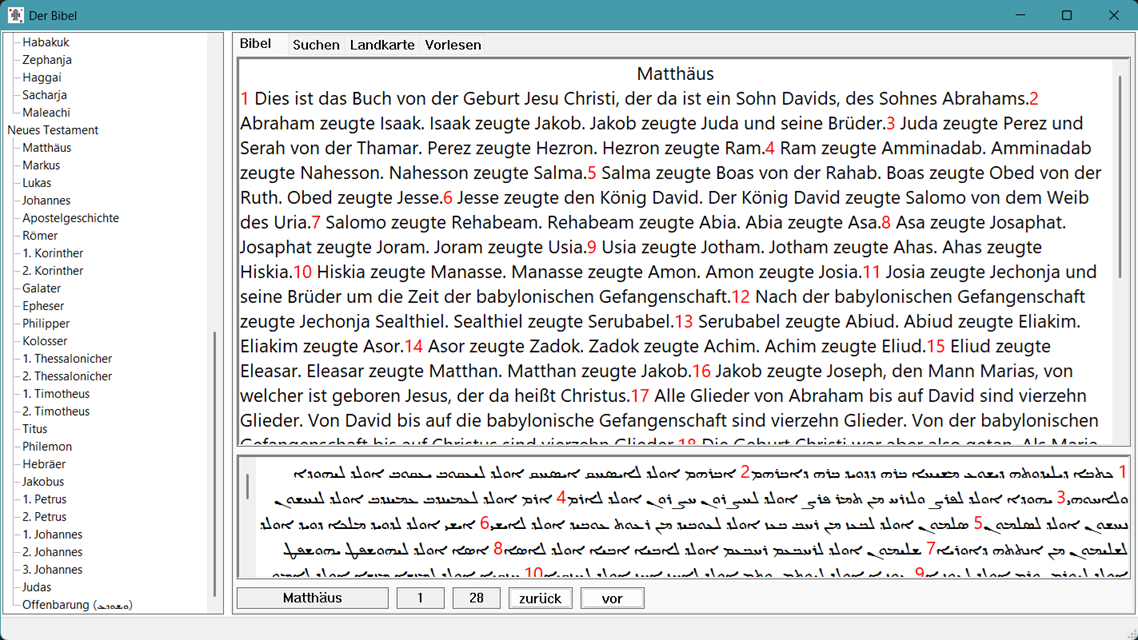The height and width of the screenshot is (640, 1138).
Task: Select Zephanja in the book tree
Action: pyautogui.click(x=46, y=60)
